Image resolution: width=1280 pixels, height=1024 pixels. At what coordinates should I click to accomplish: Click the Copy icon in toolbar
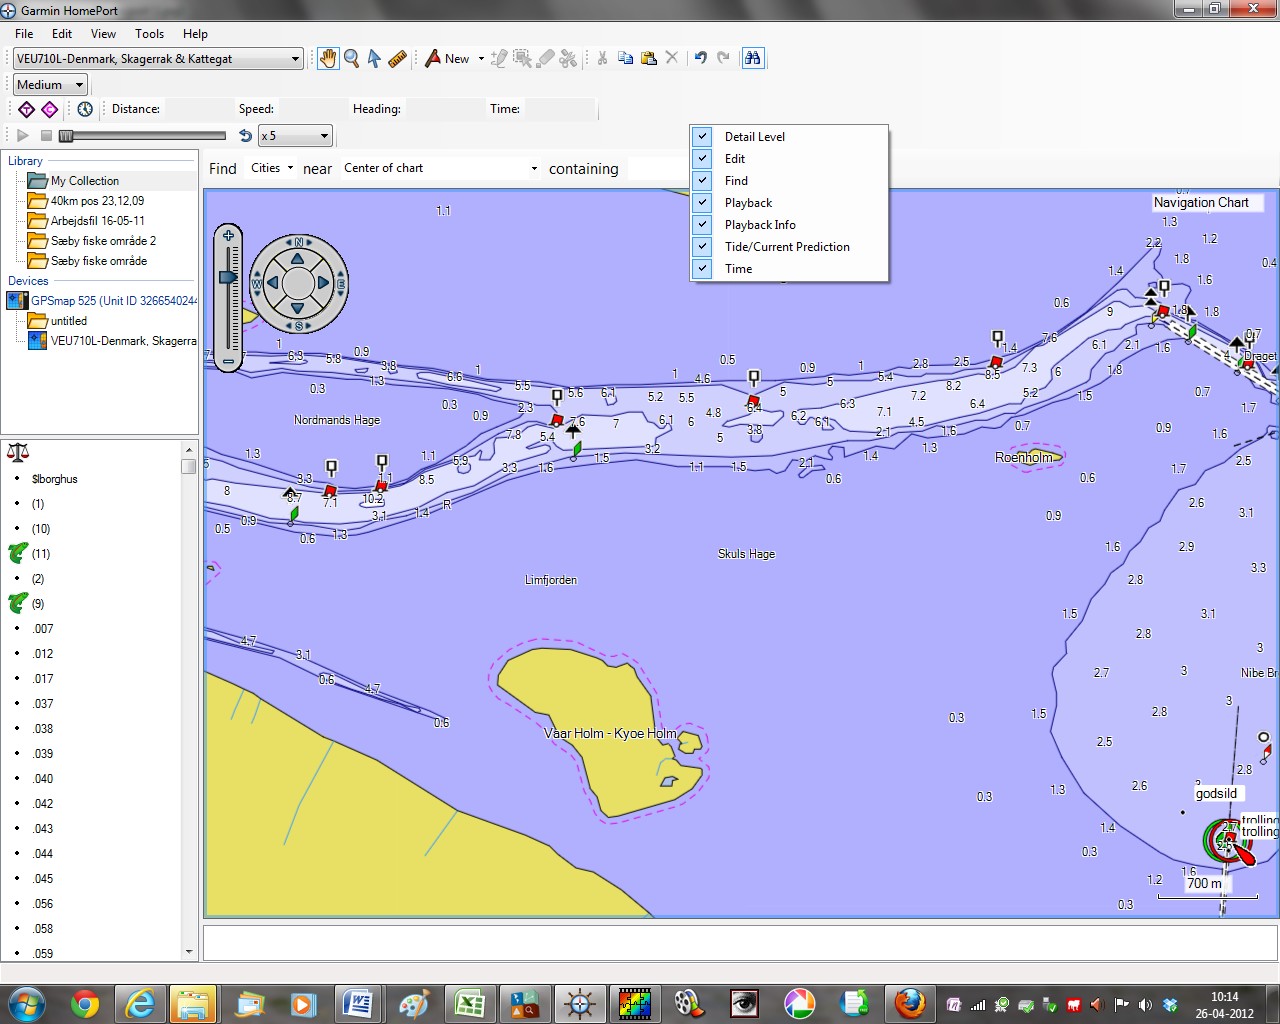pyautogui.click(x=625, y=58)
